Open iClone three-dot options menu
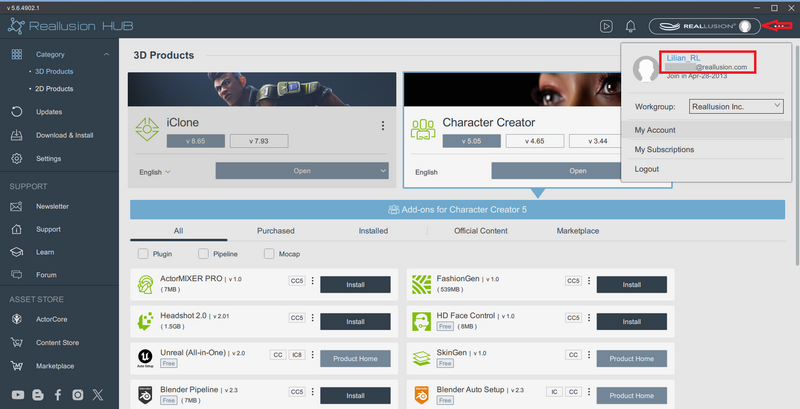The image size is (800, 409). coord(383,125)
